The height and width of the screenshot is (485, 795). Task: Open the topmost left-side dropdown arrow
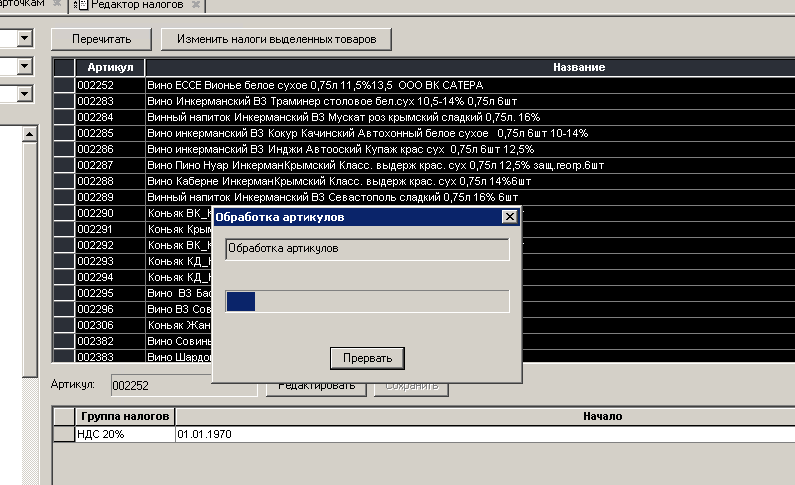(x=24, y=39)
